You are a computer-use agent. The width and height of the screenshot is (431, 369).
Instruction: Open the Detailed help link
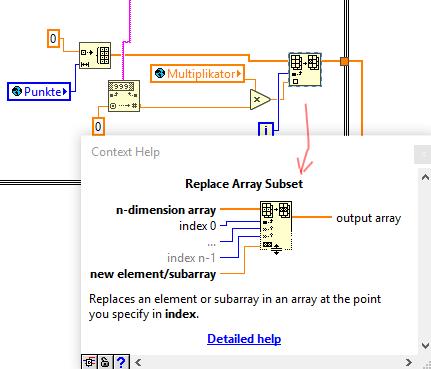244,339
